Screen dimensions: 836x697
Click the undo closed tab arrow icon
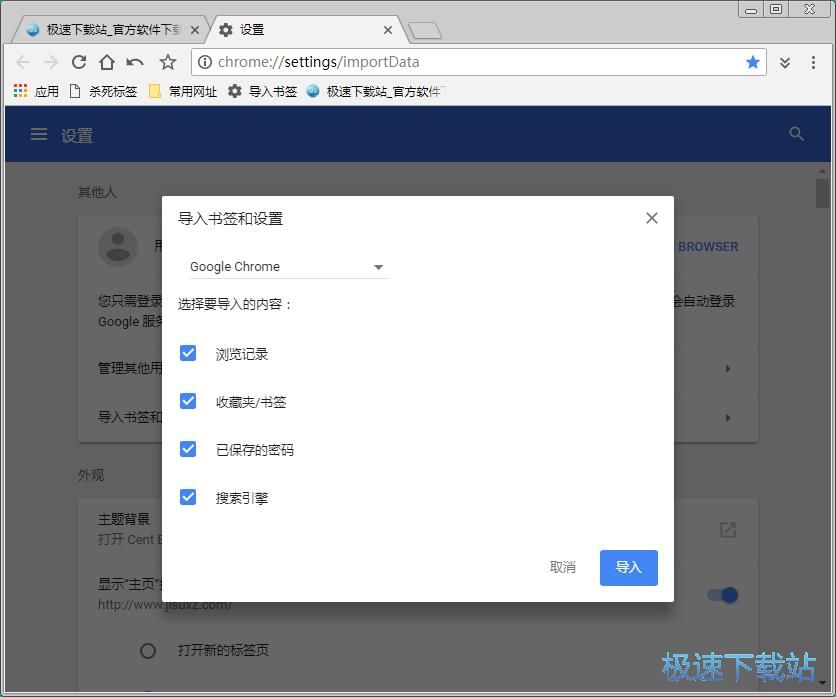pyautogui.click(x=135, y=62)
